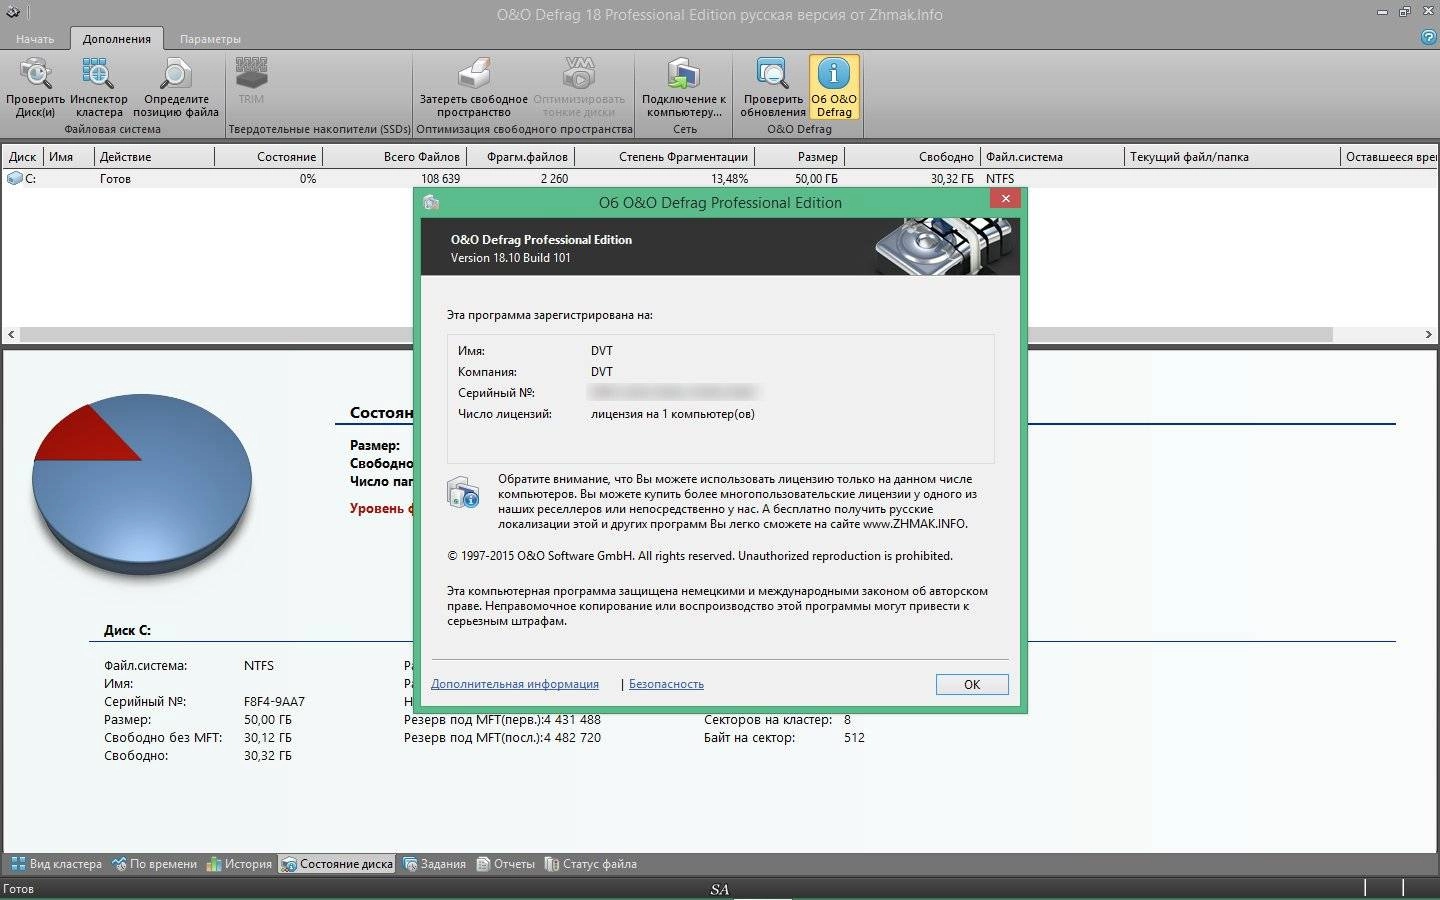Open Дополнительная информация link
Screen dimensions: 1440x900
[x=515, y=684]
